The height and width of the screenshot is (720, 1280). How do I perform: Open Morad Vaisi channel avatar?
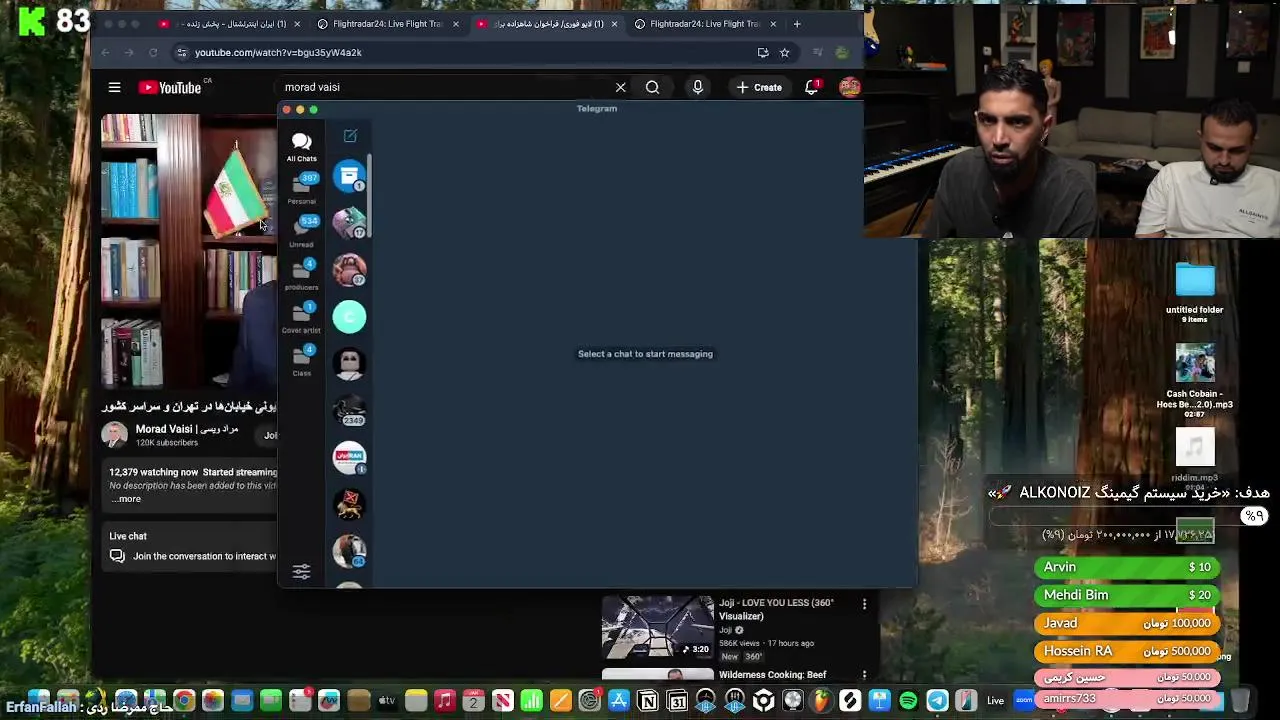tap(115, 435)
